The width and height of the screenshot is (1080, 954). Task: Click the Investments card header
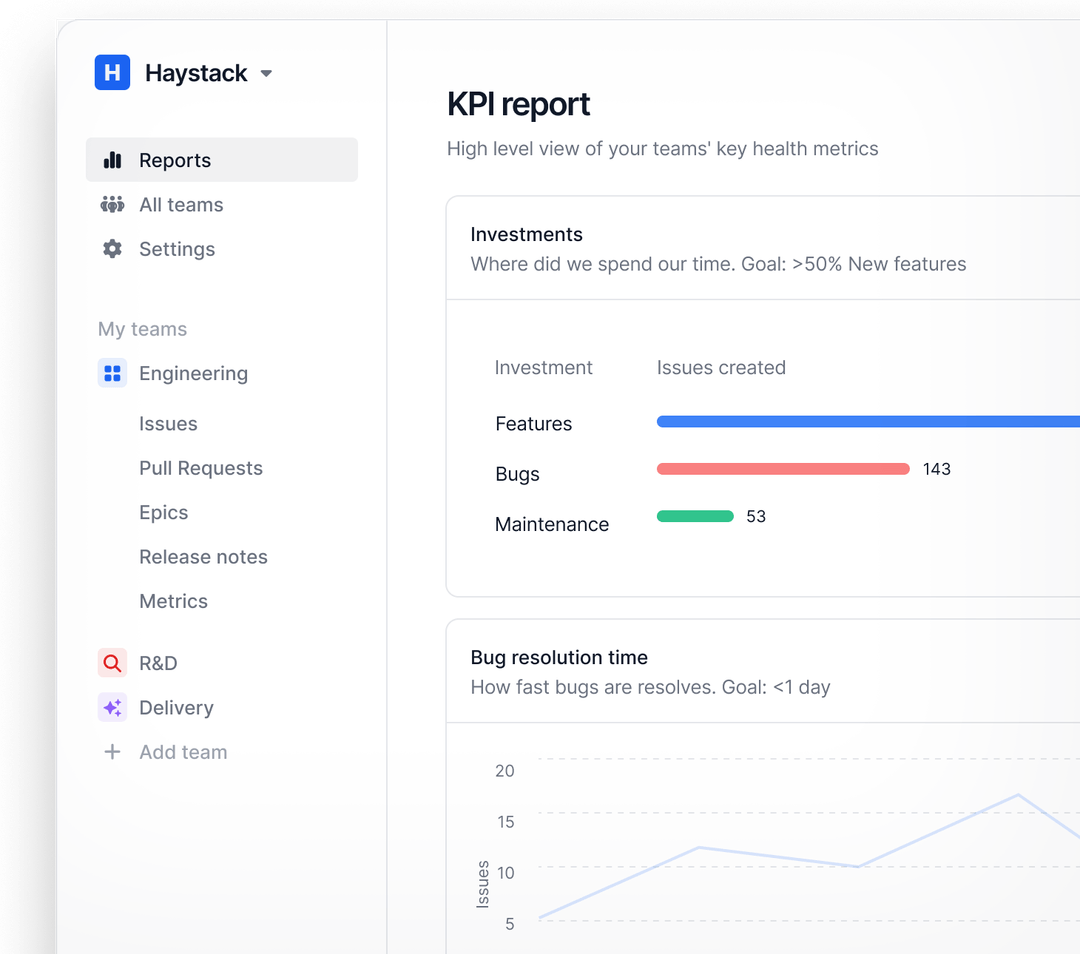(x=527, y=234)
